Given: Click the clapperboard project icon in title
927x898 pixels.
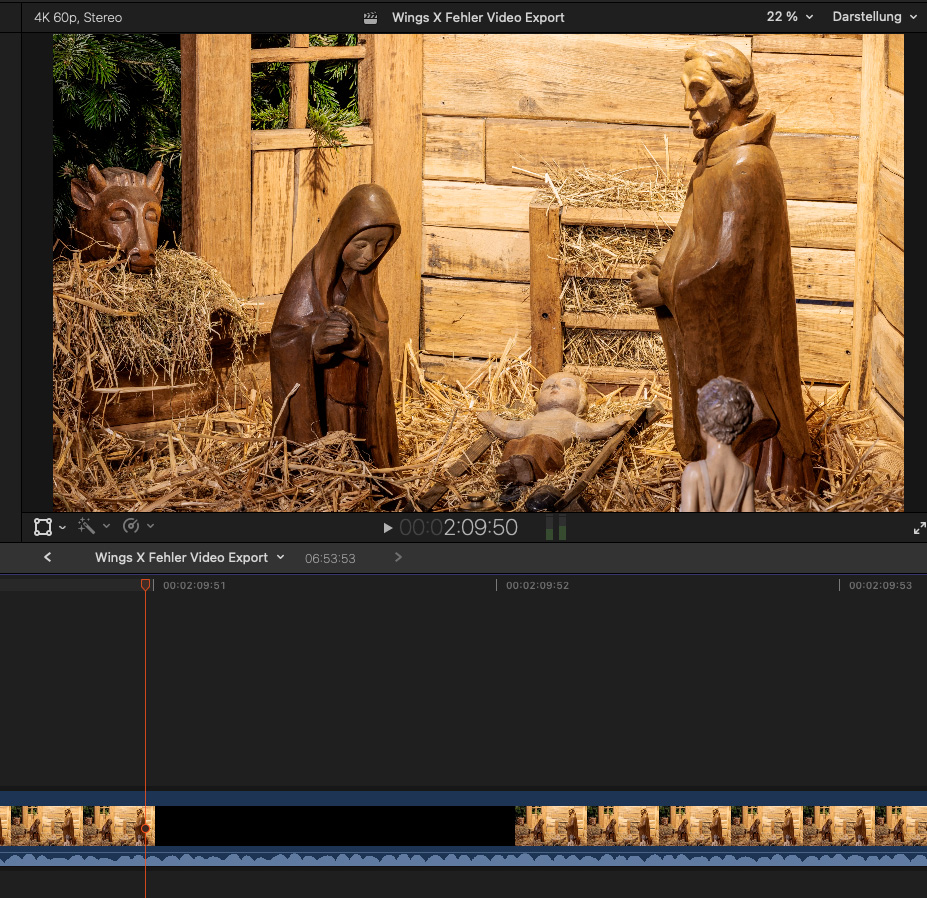Looking at the screenshot, I should pos(370,18).
